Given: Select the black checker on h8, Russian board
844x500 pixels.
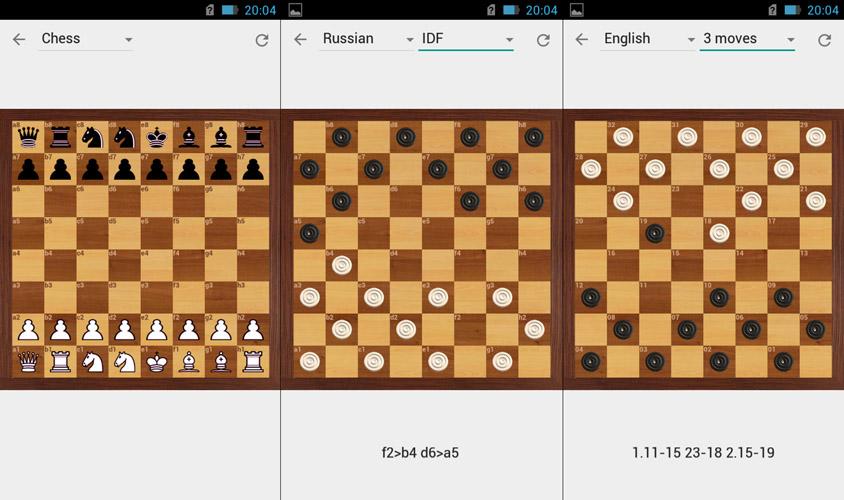Looking at the screenshot, I should click(534, 137).
